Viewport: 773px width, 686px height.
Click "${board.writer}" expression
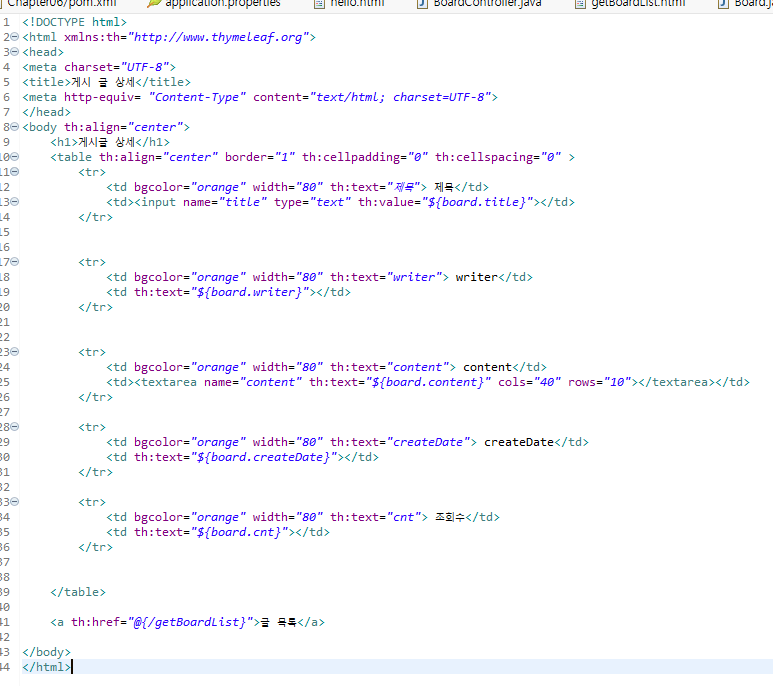[x=253, y=292]
